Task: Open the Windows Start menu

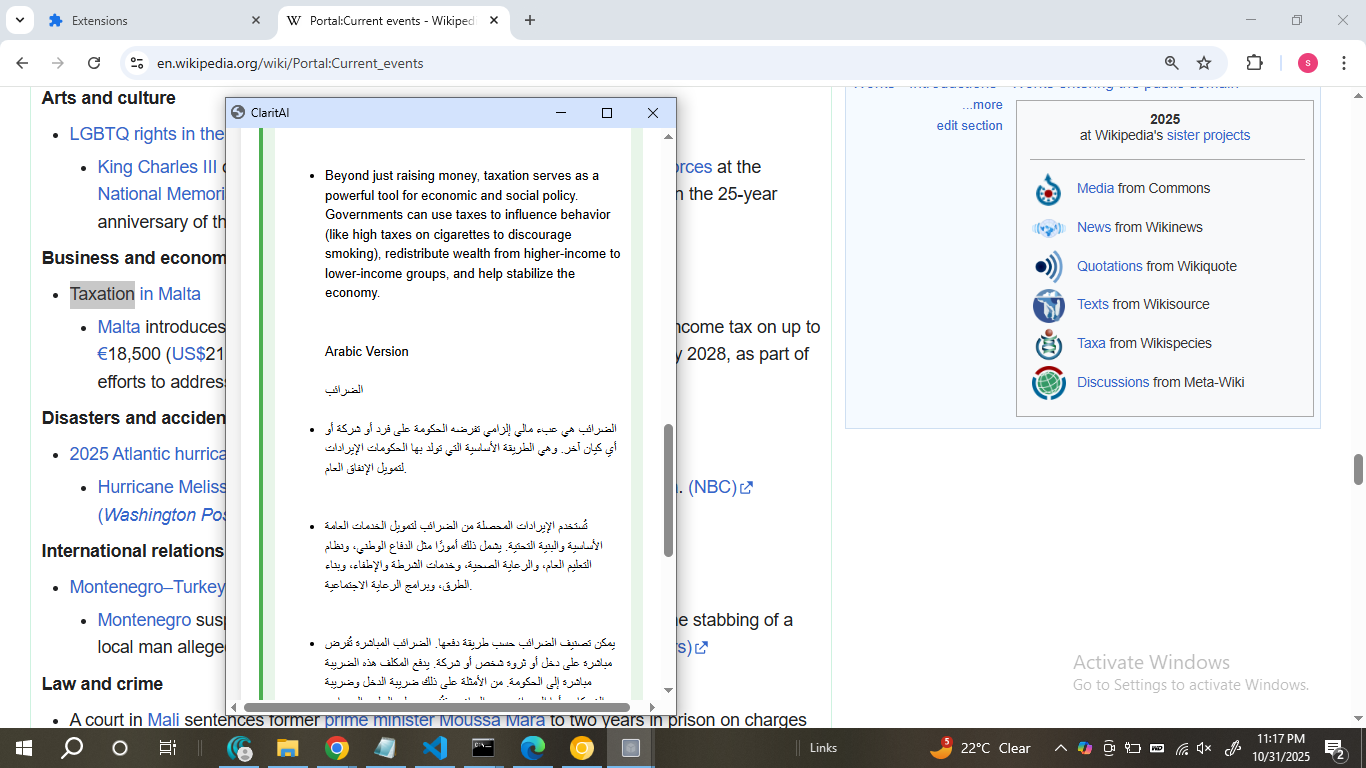Action: (22, 748)
